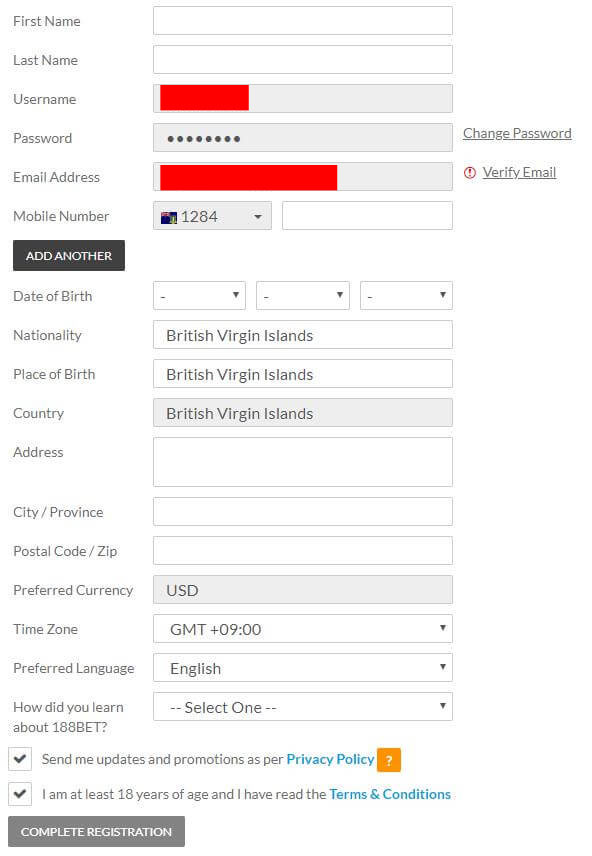
Task: Open the last Date of Birth dropdown
Action: click(406, 295)
